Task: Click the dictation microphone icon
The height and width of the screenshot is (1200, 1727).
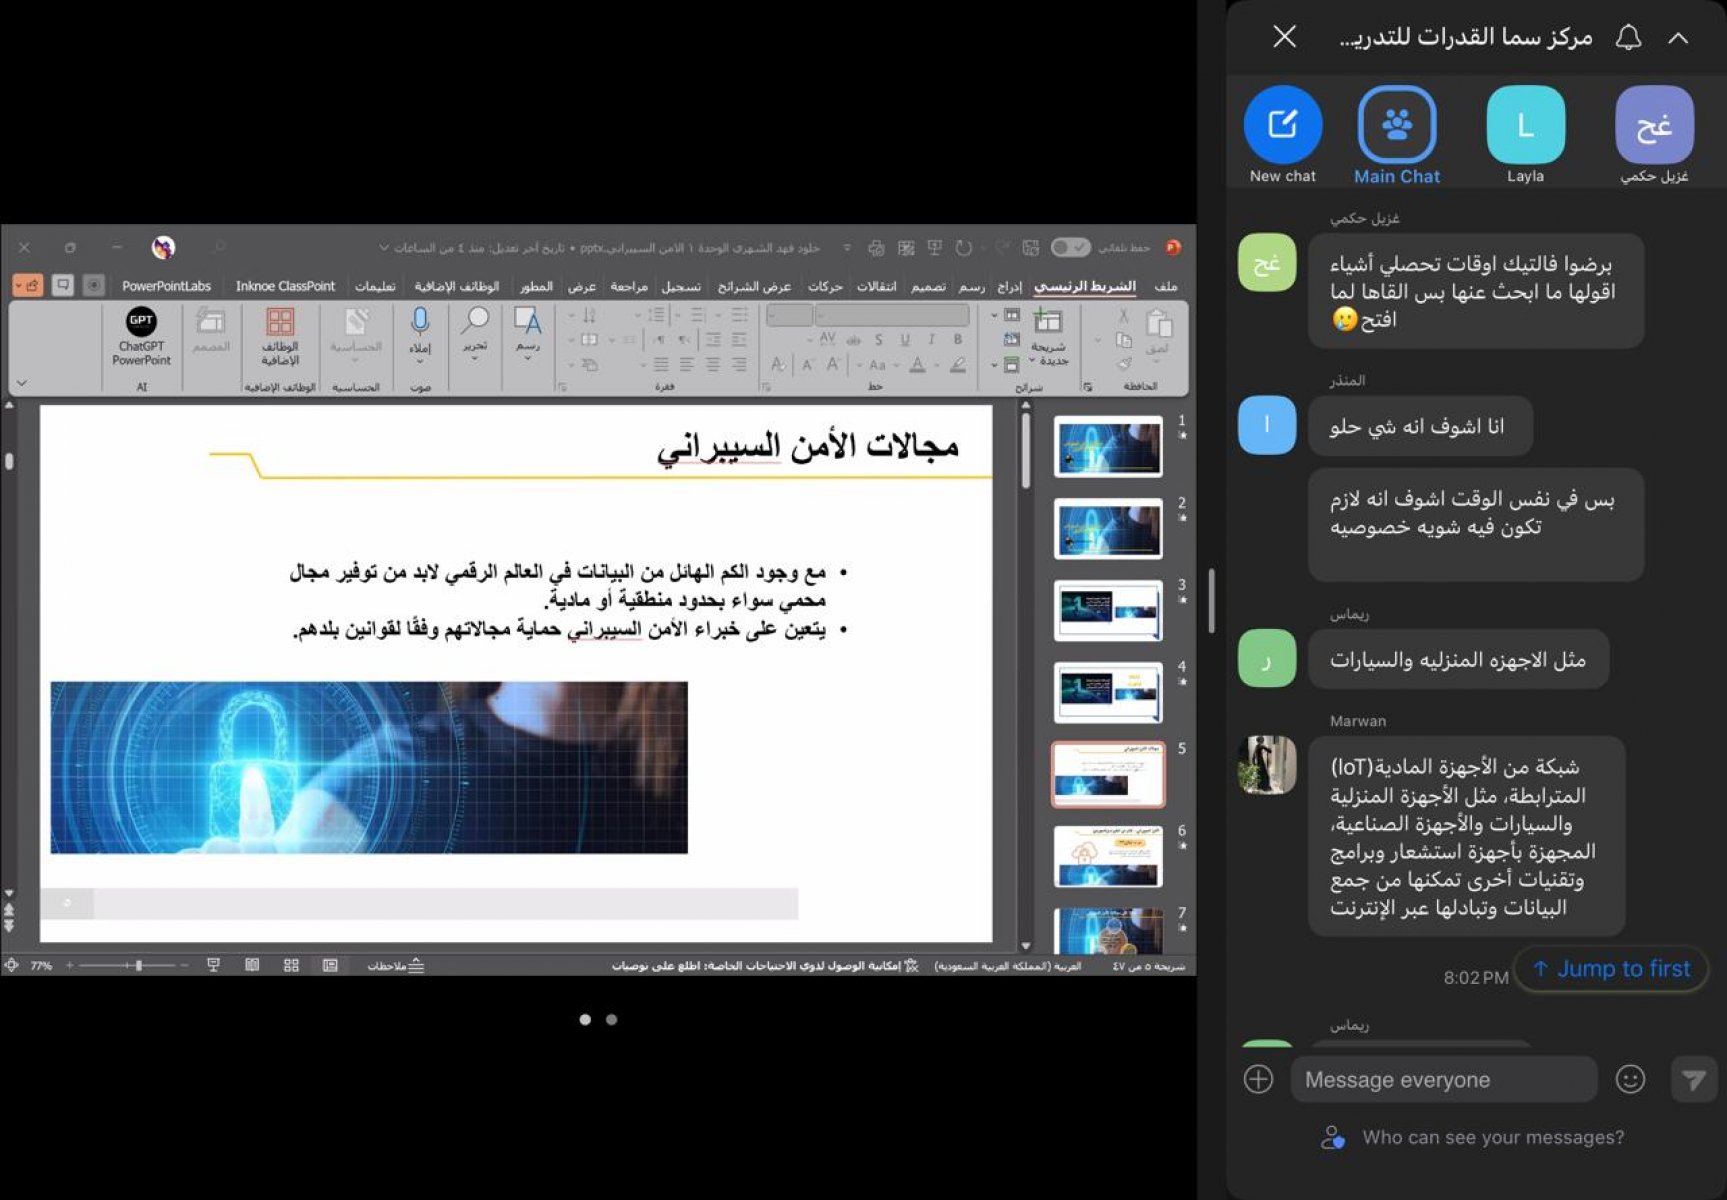Action: click(420, 321)
